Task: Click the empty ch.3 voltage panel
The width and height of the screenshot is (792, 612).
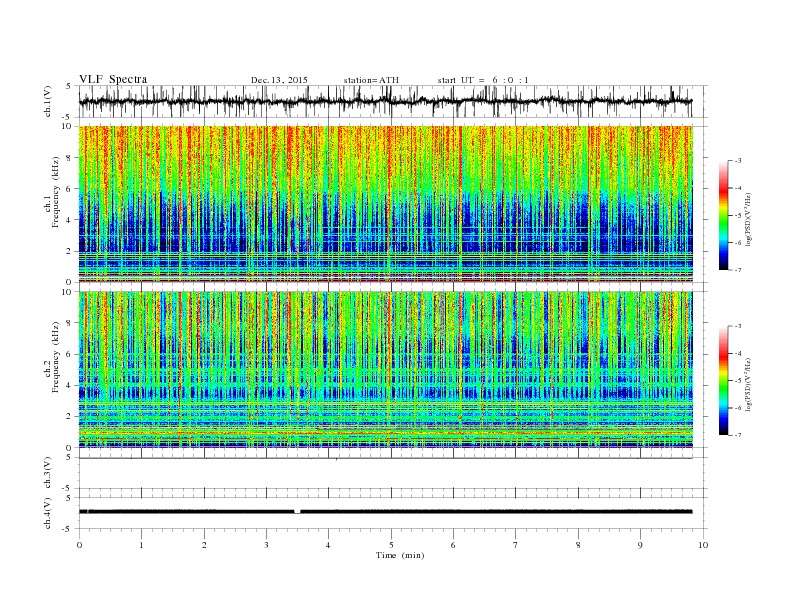Action: point(393,473)
